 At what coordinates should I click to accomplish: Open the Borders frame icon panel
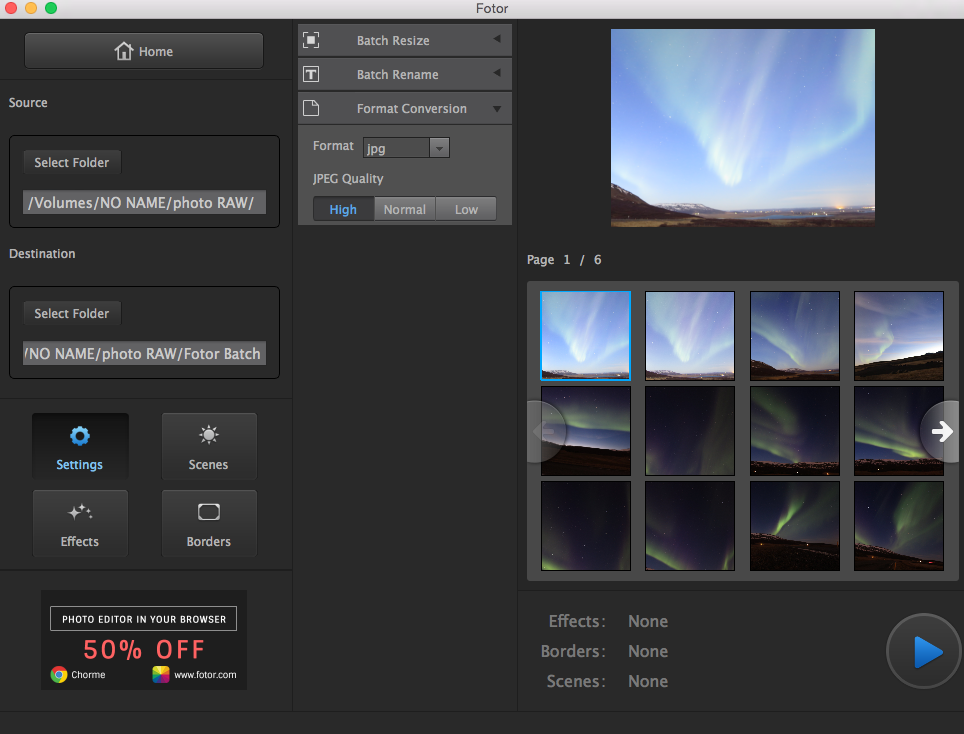[x=208, y=524]
